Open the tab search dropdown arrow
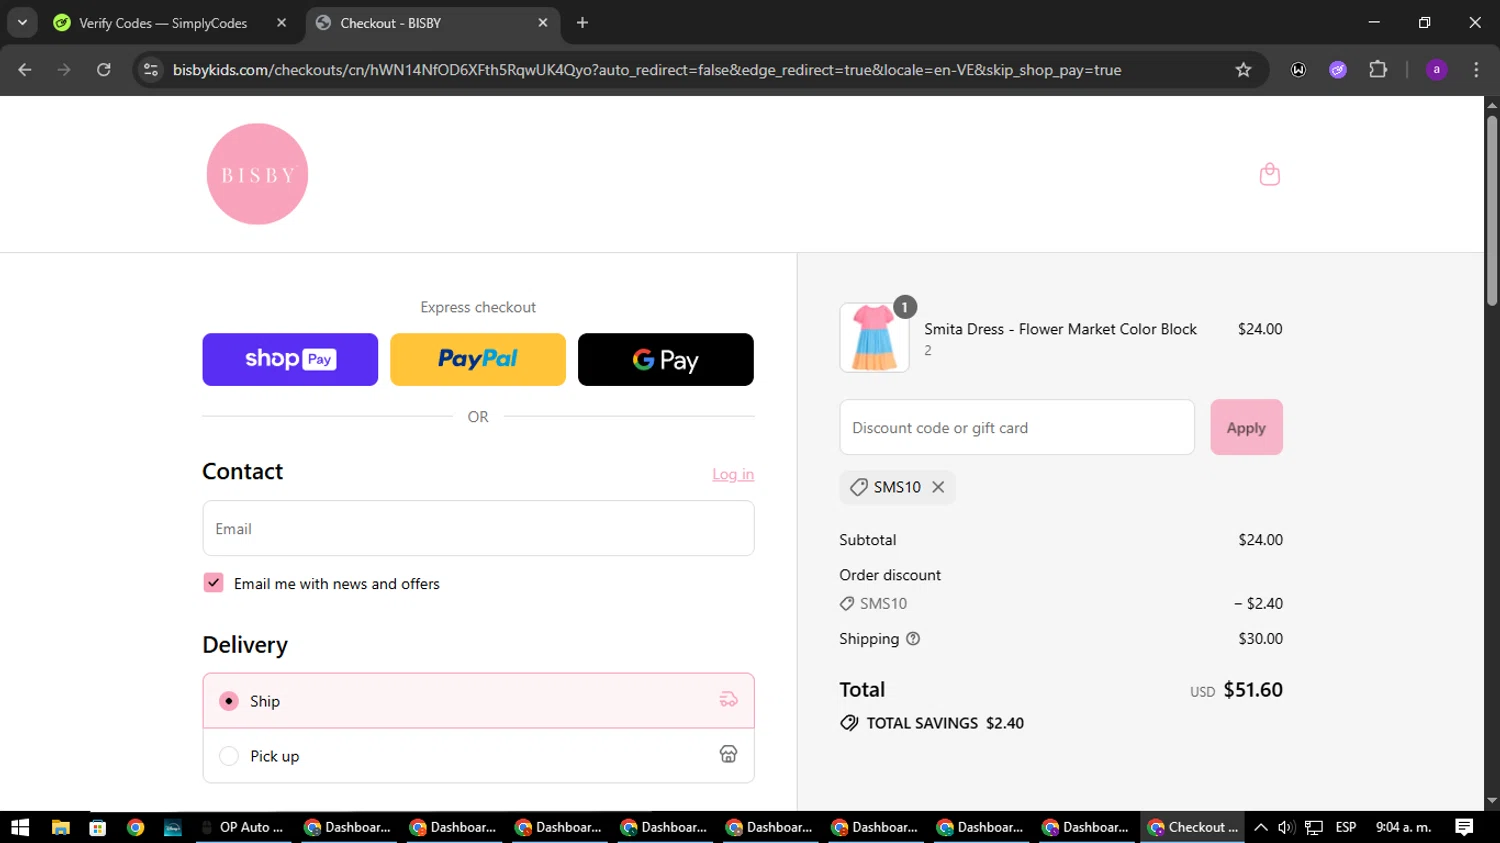Screen dimensions: 1500x843 pos(22,22)
